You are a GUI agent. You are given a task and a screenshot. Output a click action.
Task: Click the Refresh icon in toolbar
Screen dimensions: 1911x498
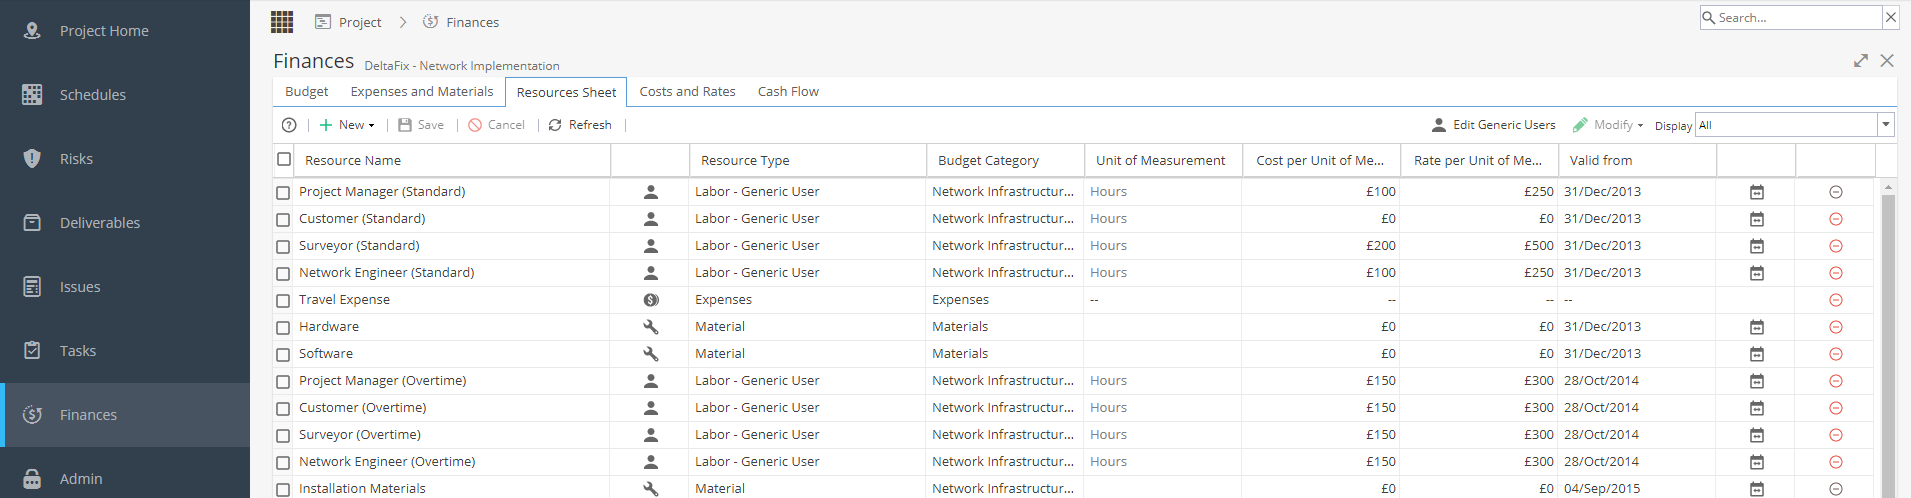pyautogui.click(x=555, y=125)
